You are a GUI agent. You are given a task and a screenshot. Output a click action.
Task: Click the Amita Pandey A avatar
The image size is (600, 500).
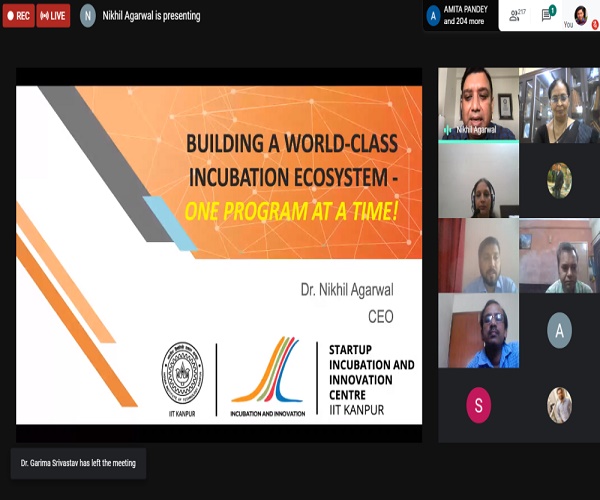433,16
